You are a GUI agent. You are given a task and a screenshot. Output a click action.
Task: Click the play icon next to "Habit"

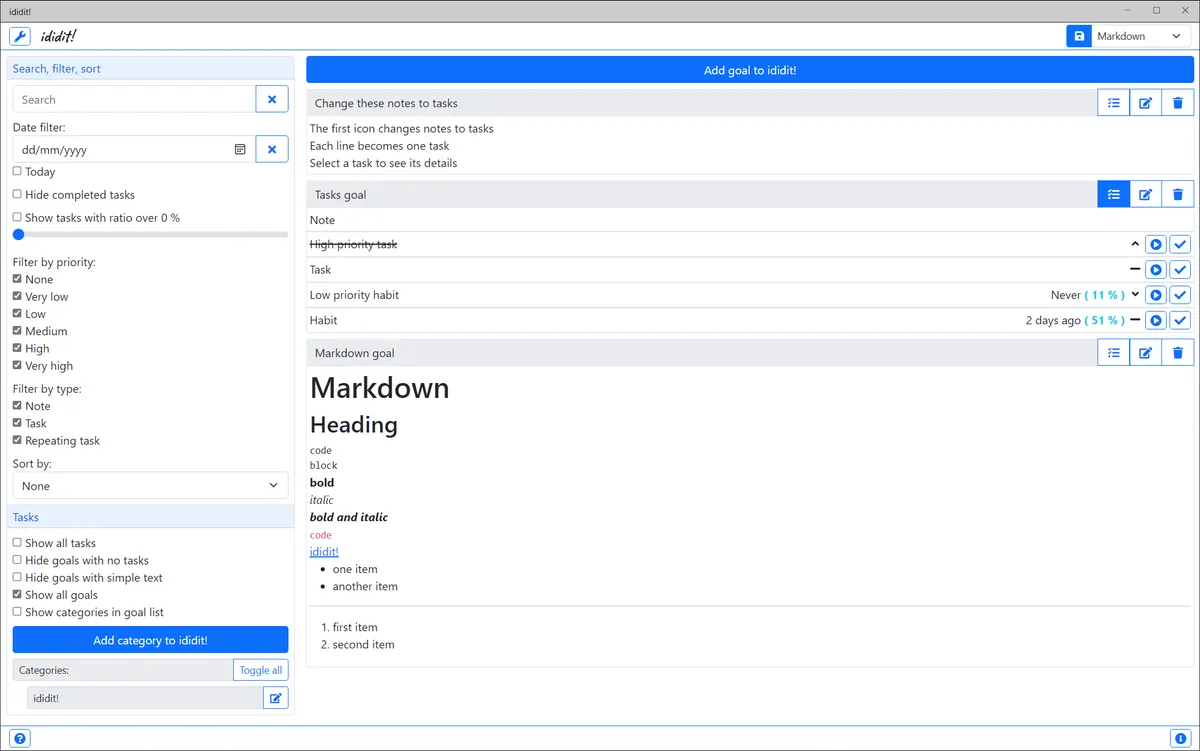(1156, 320)
